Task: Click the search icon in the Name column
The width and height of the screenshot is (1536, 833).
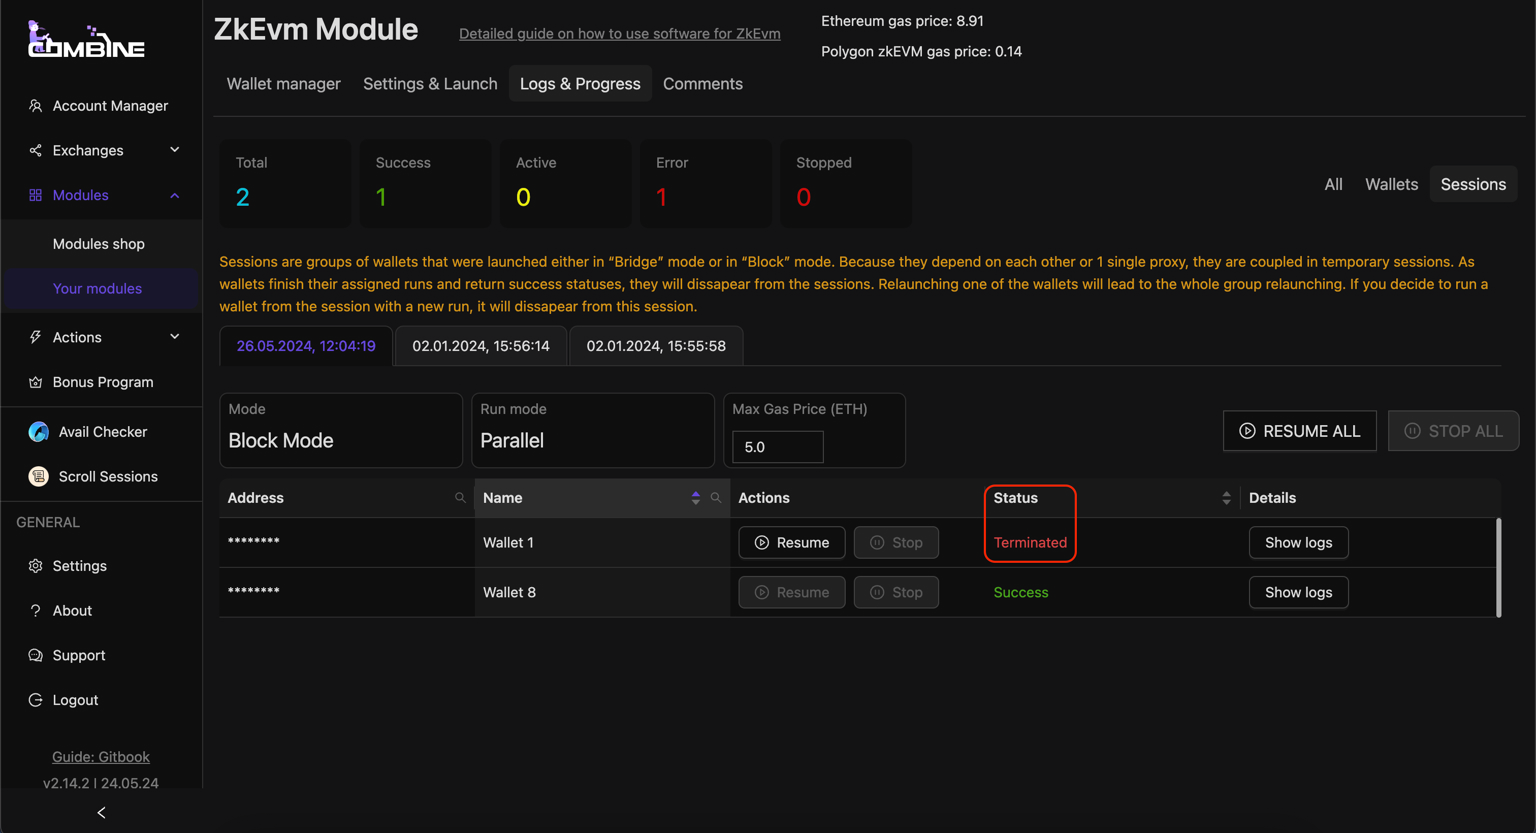Action: tap(716, 498)
